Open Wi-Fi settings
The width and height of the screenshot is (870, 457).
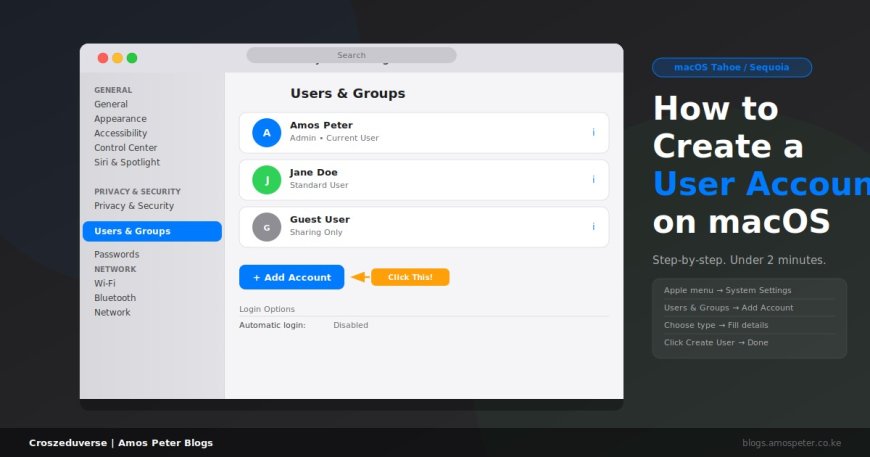(x=105, y=283)
